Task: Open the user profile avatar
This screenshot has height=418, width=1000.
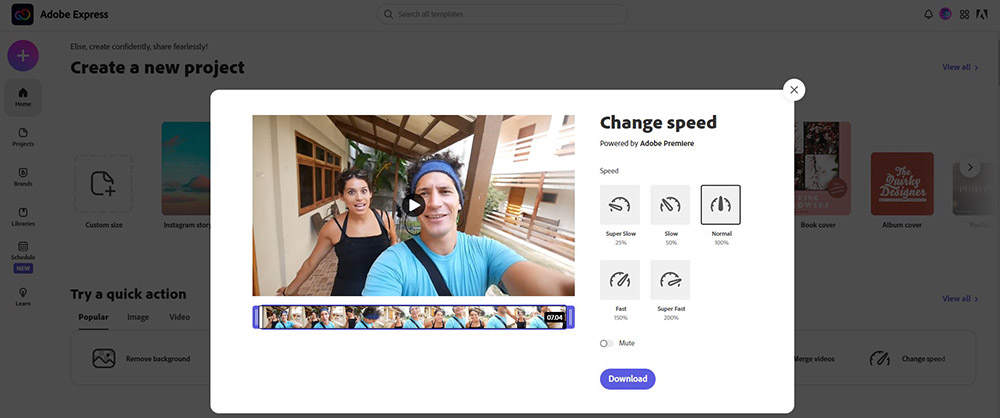Action: click(x=946, y=14)
